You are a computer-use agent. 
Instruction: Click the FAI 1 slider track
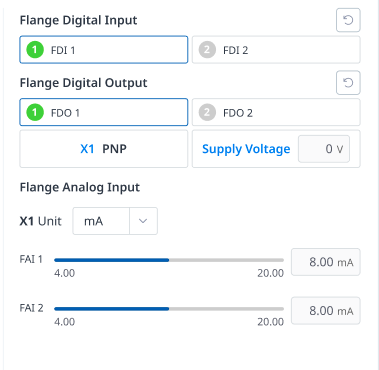[x=169, y=260]
